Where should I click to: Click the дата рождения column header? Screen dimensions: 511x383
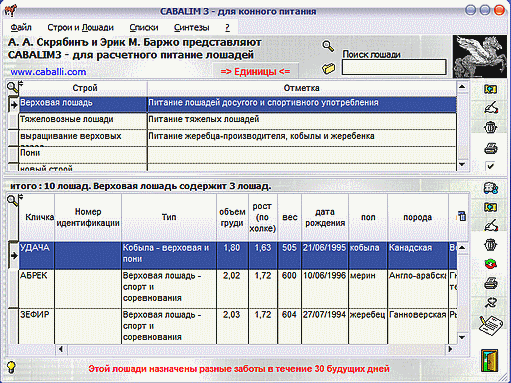[325, 217]
